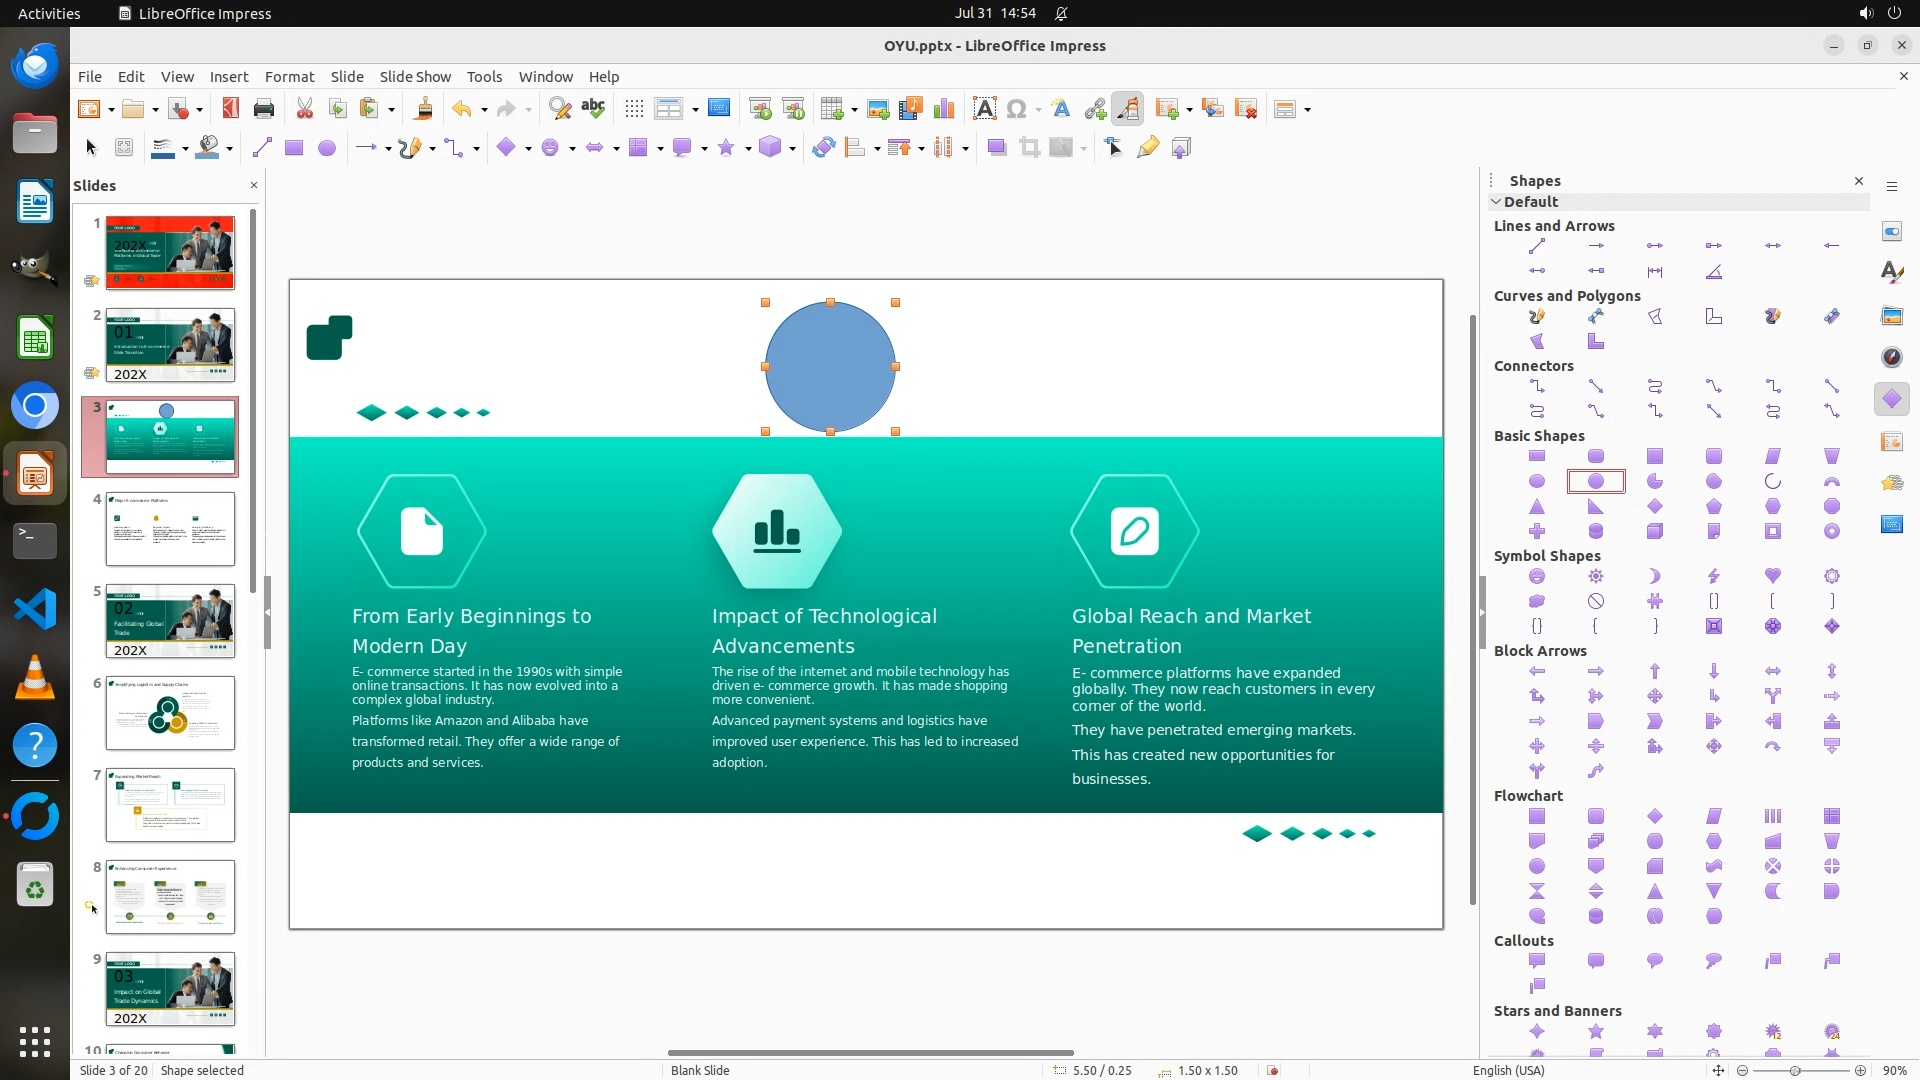Viewport: 1920px width, 1080px height.
Task: Pick the triangle in Basic Shapes
Action: tap(1537, 507)
